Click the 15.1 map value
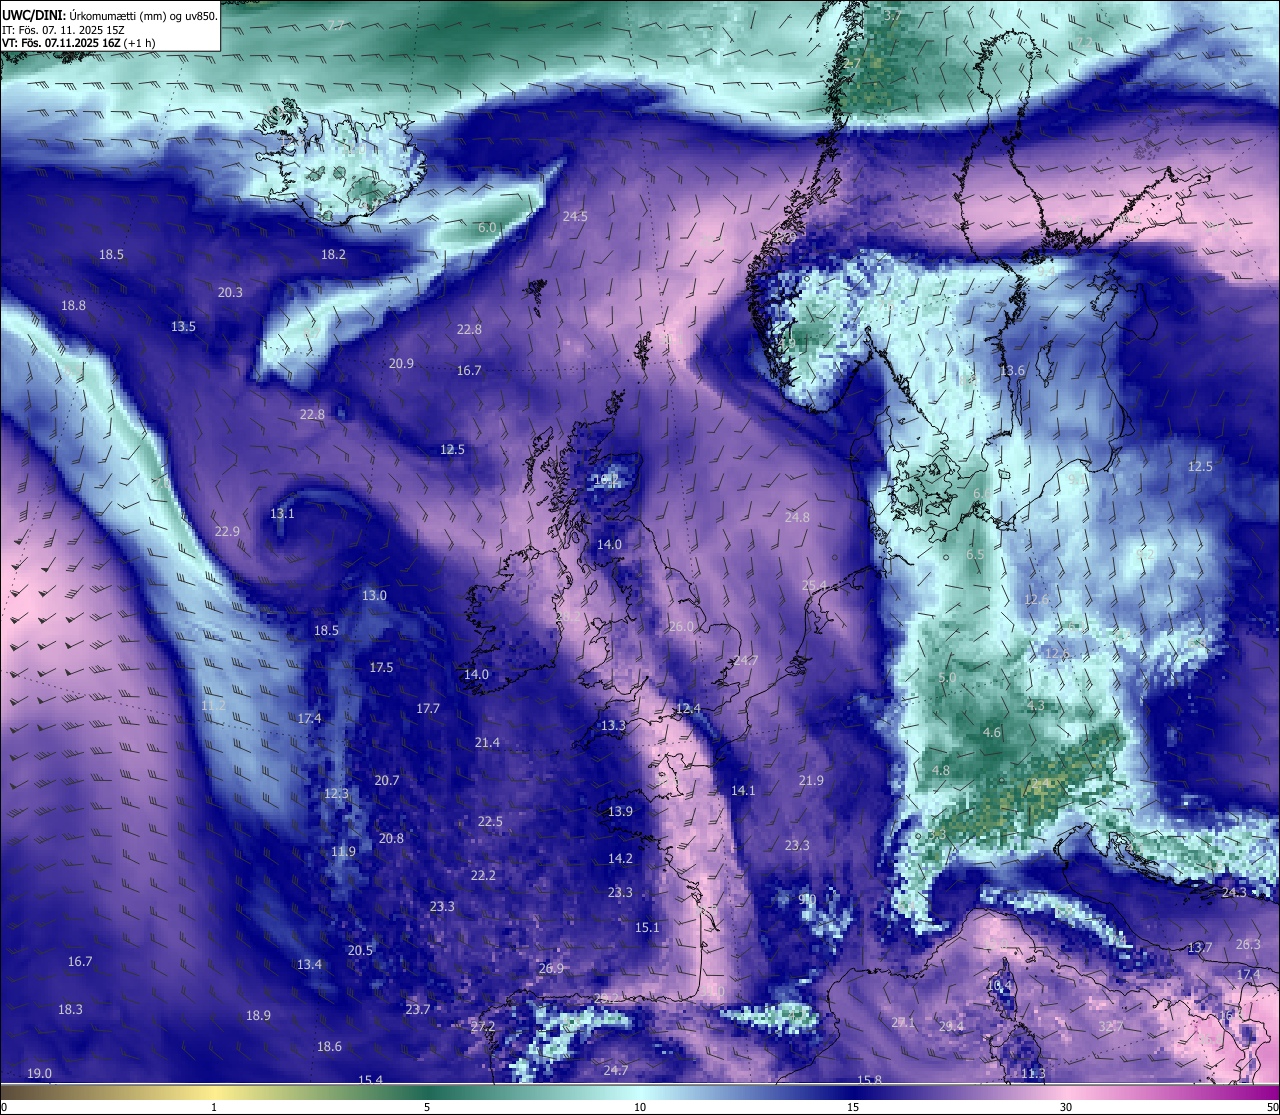 (x=647, y=928)
